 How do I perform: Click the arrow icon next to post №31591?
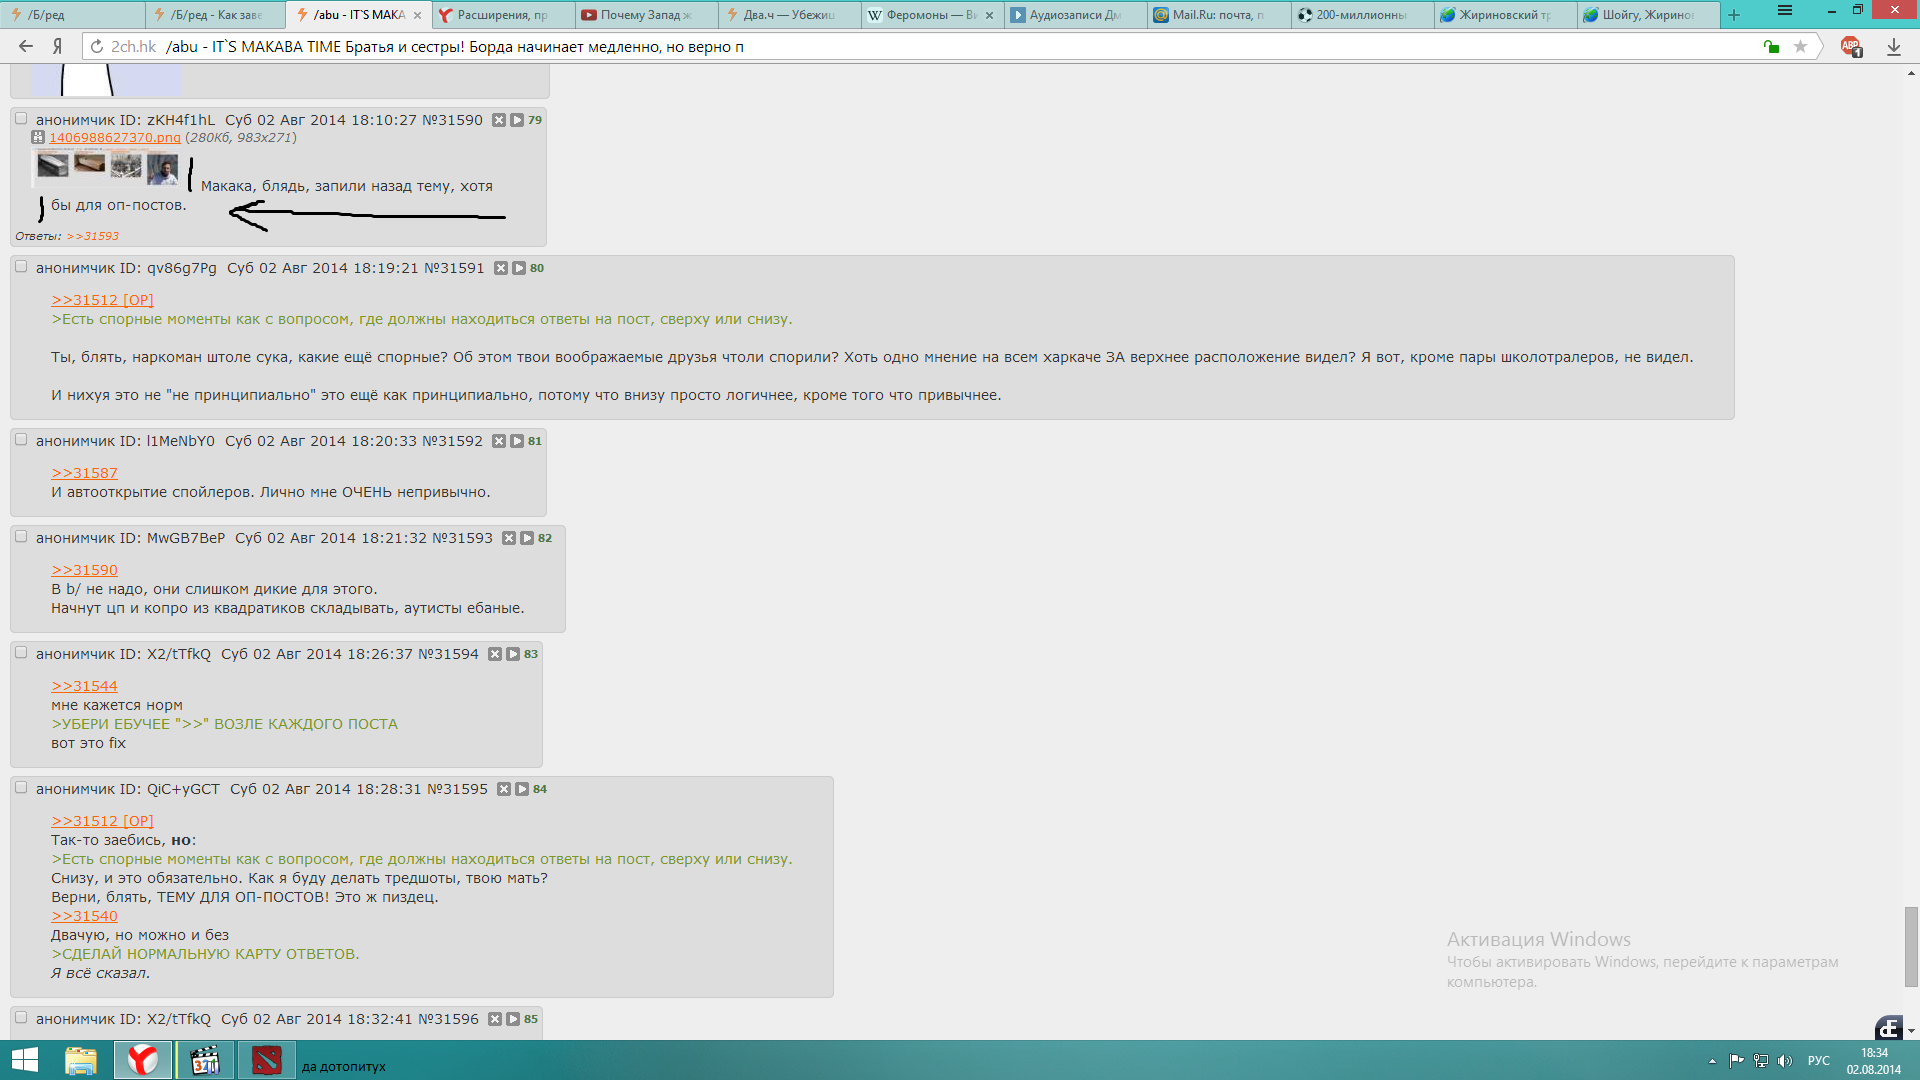519,268
